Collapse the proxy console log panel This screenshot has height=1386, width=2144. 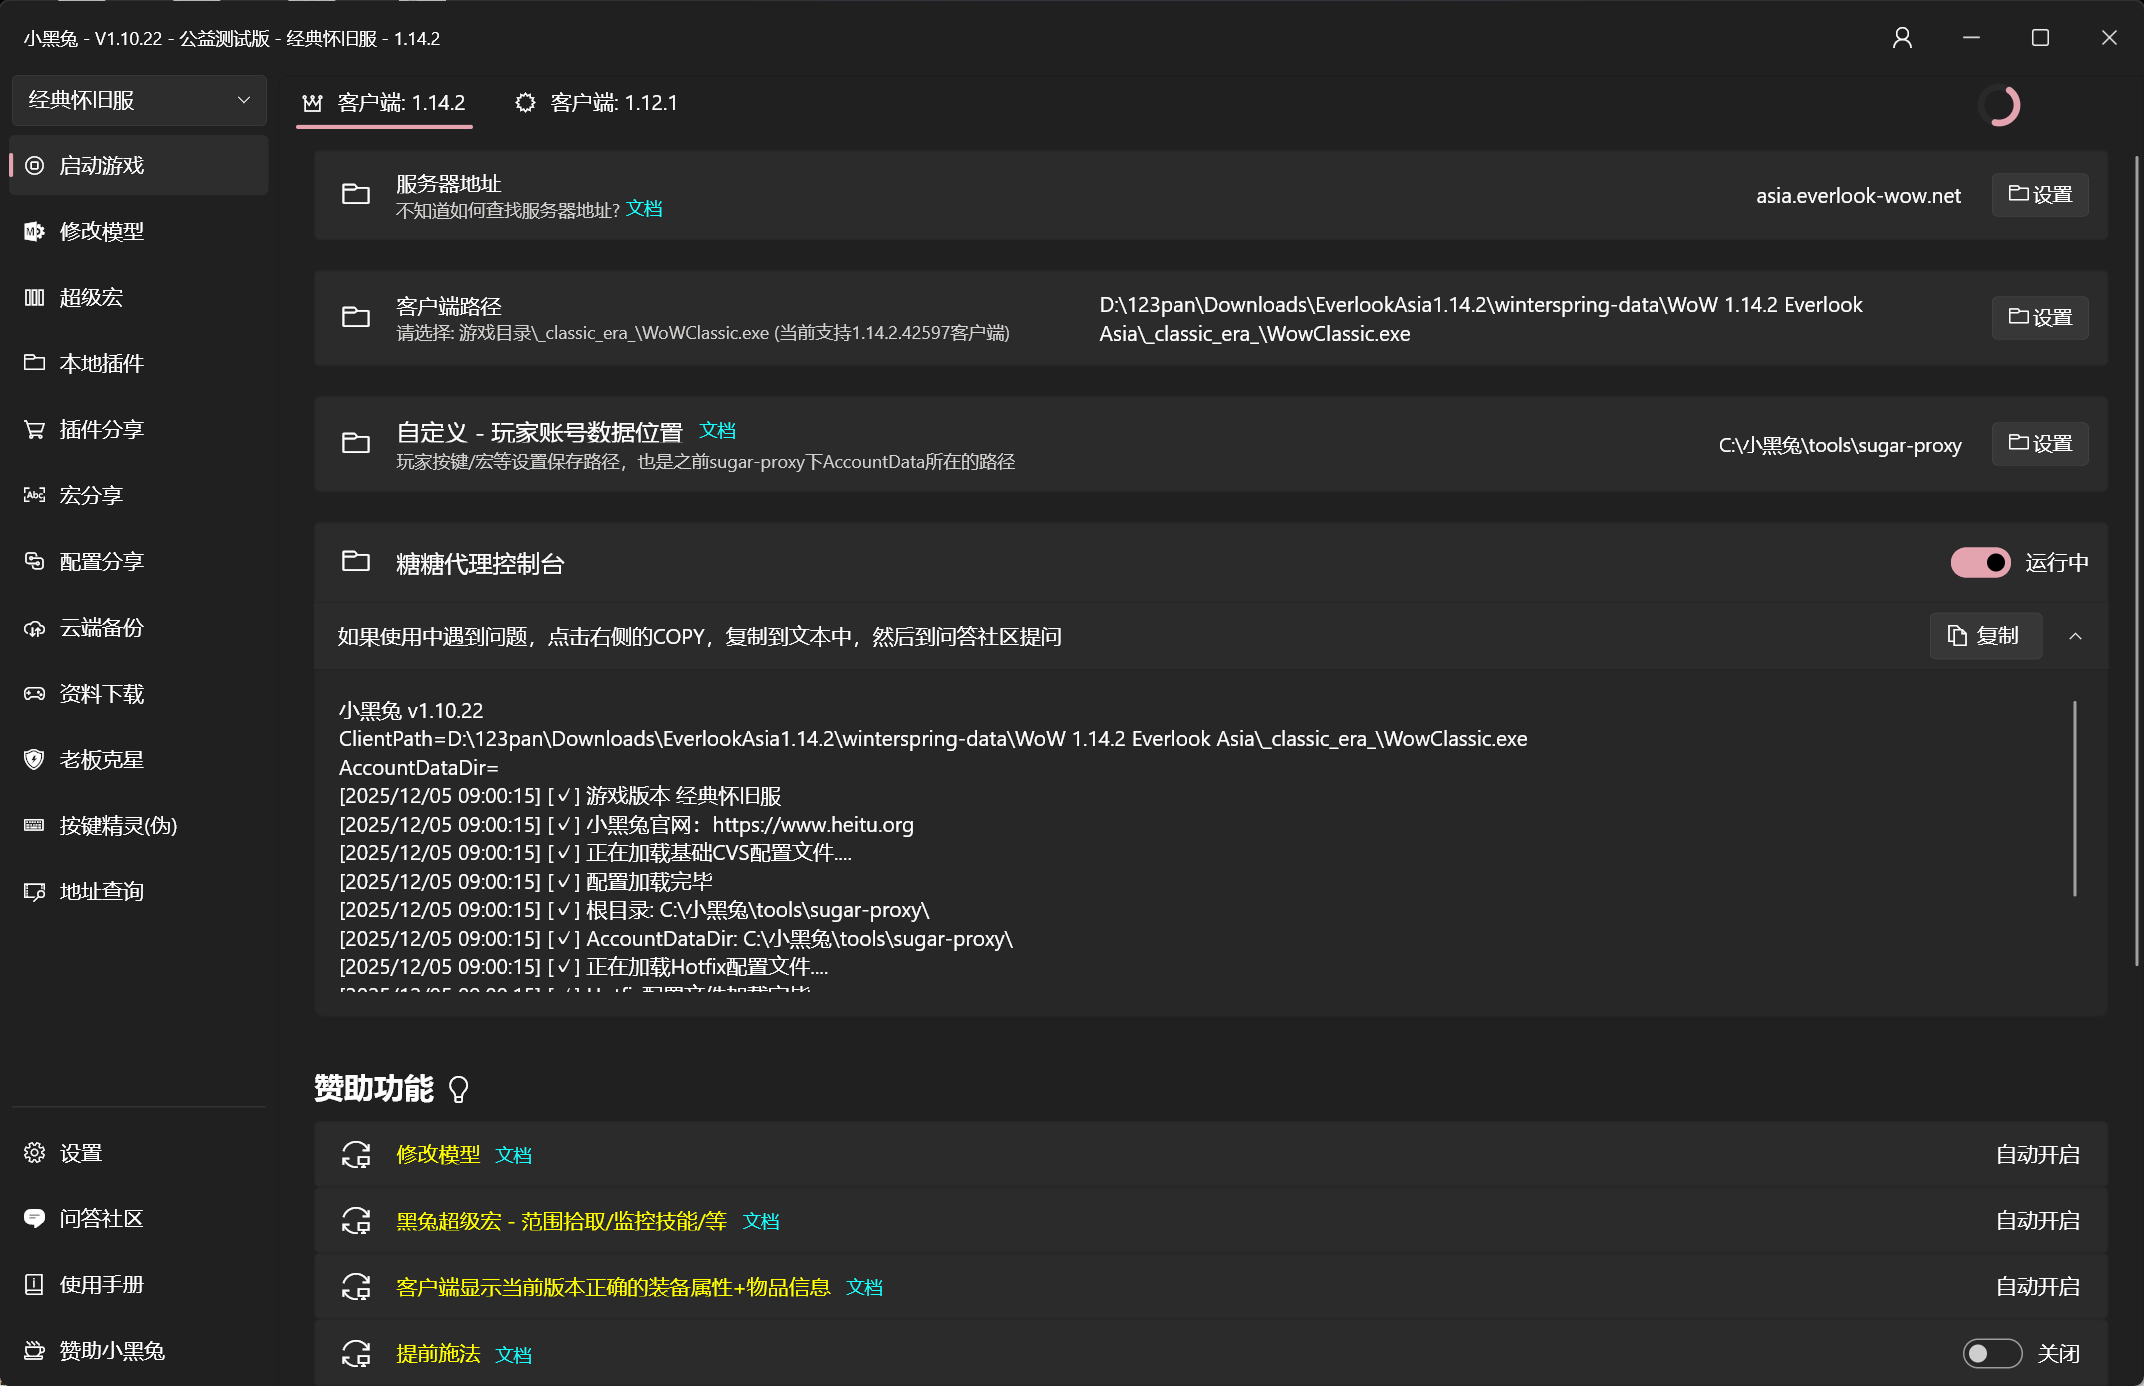coord(2075,636)
